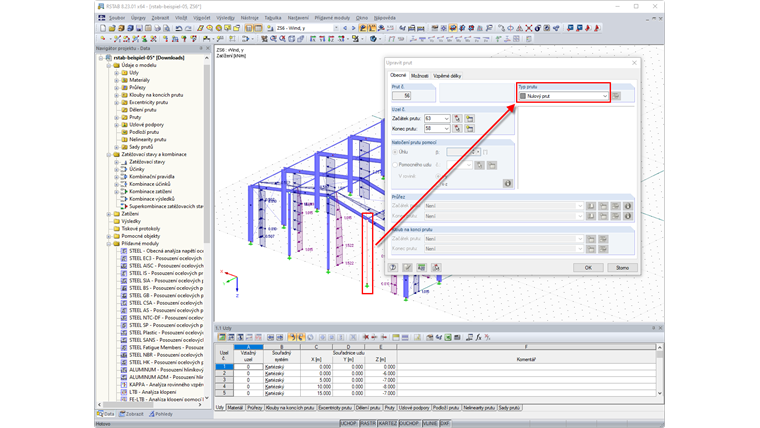Open ZS6 - Wind, y load case dropdown
This screenshot has height=428, width=760.
[336, 28]
